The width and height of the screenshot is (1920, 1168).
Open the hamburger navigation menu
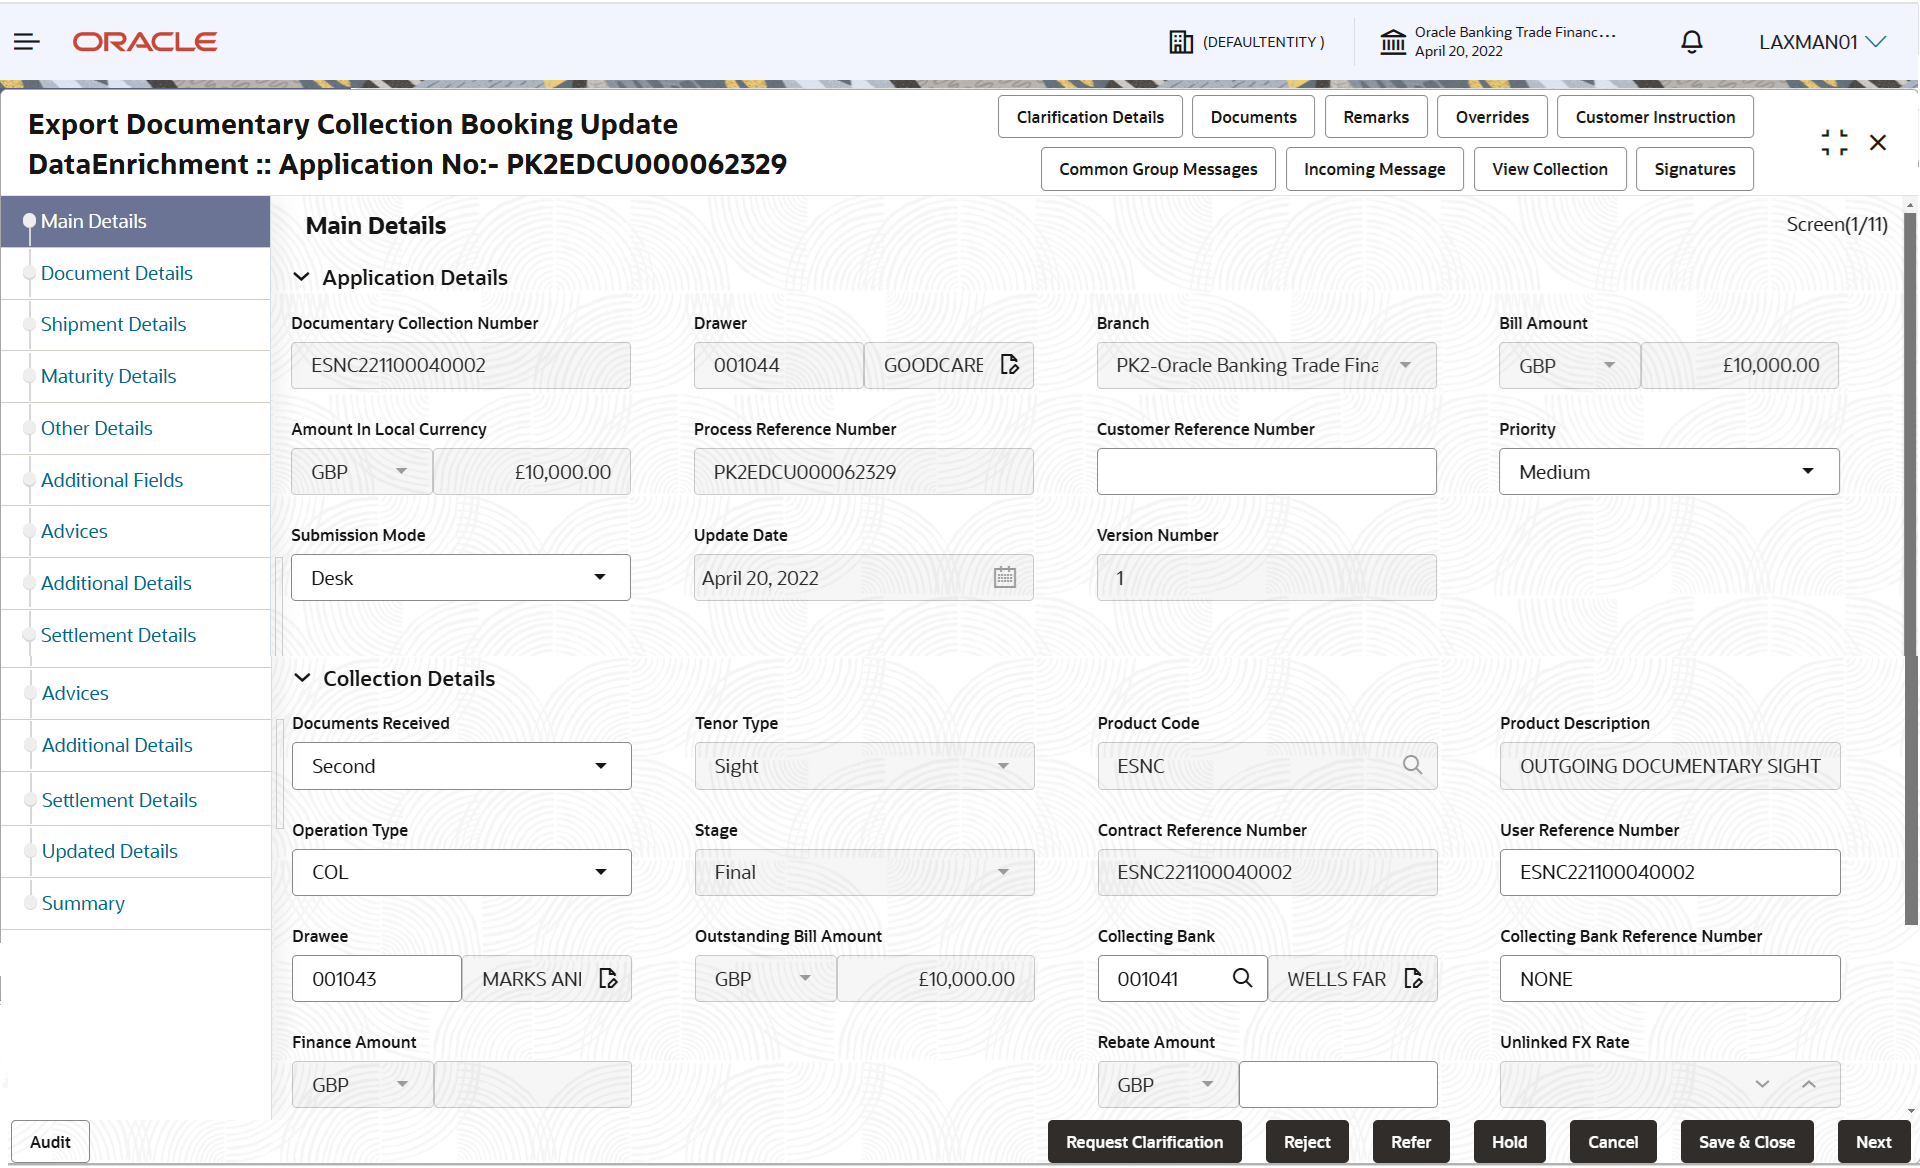tap(27, 41)
